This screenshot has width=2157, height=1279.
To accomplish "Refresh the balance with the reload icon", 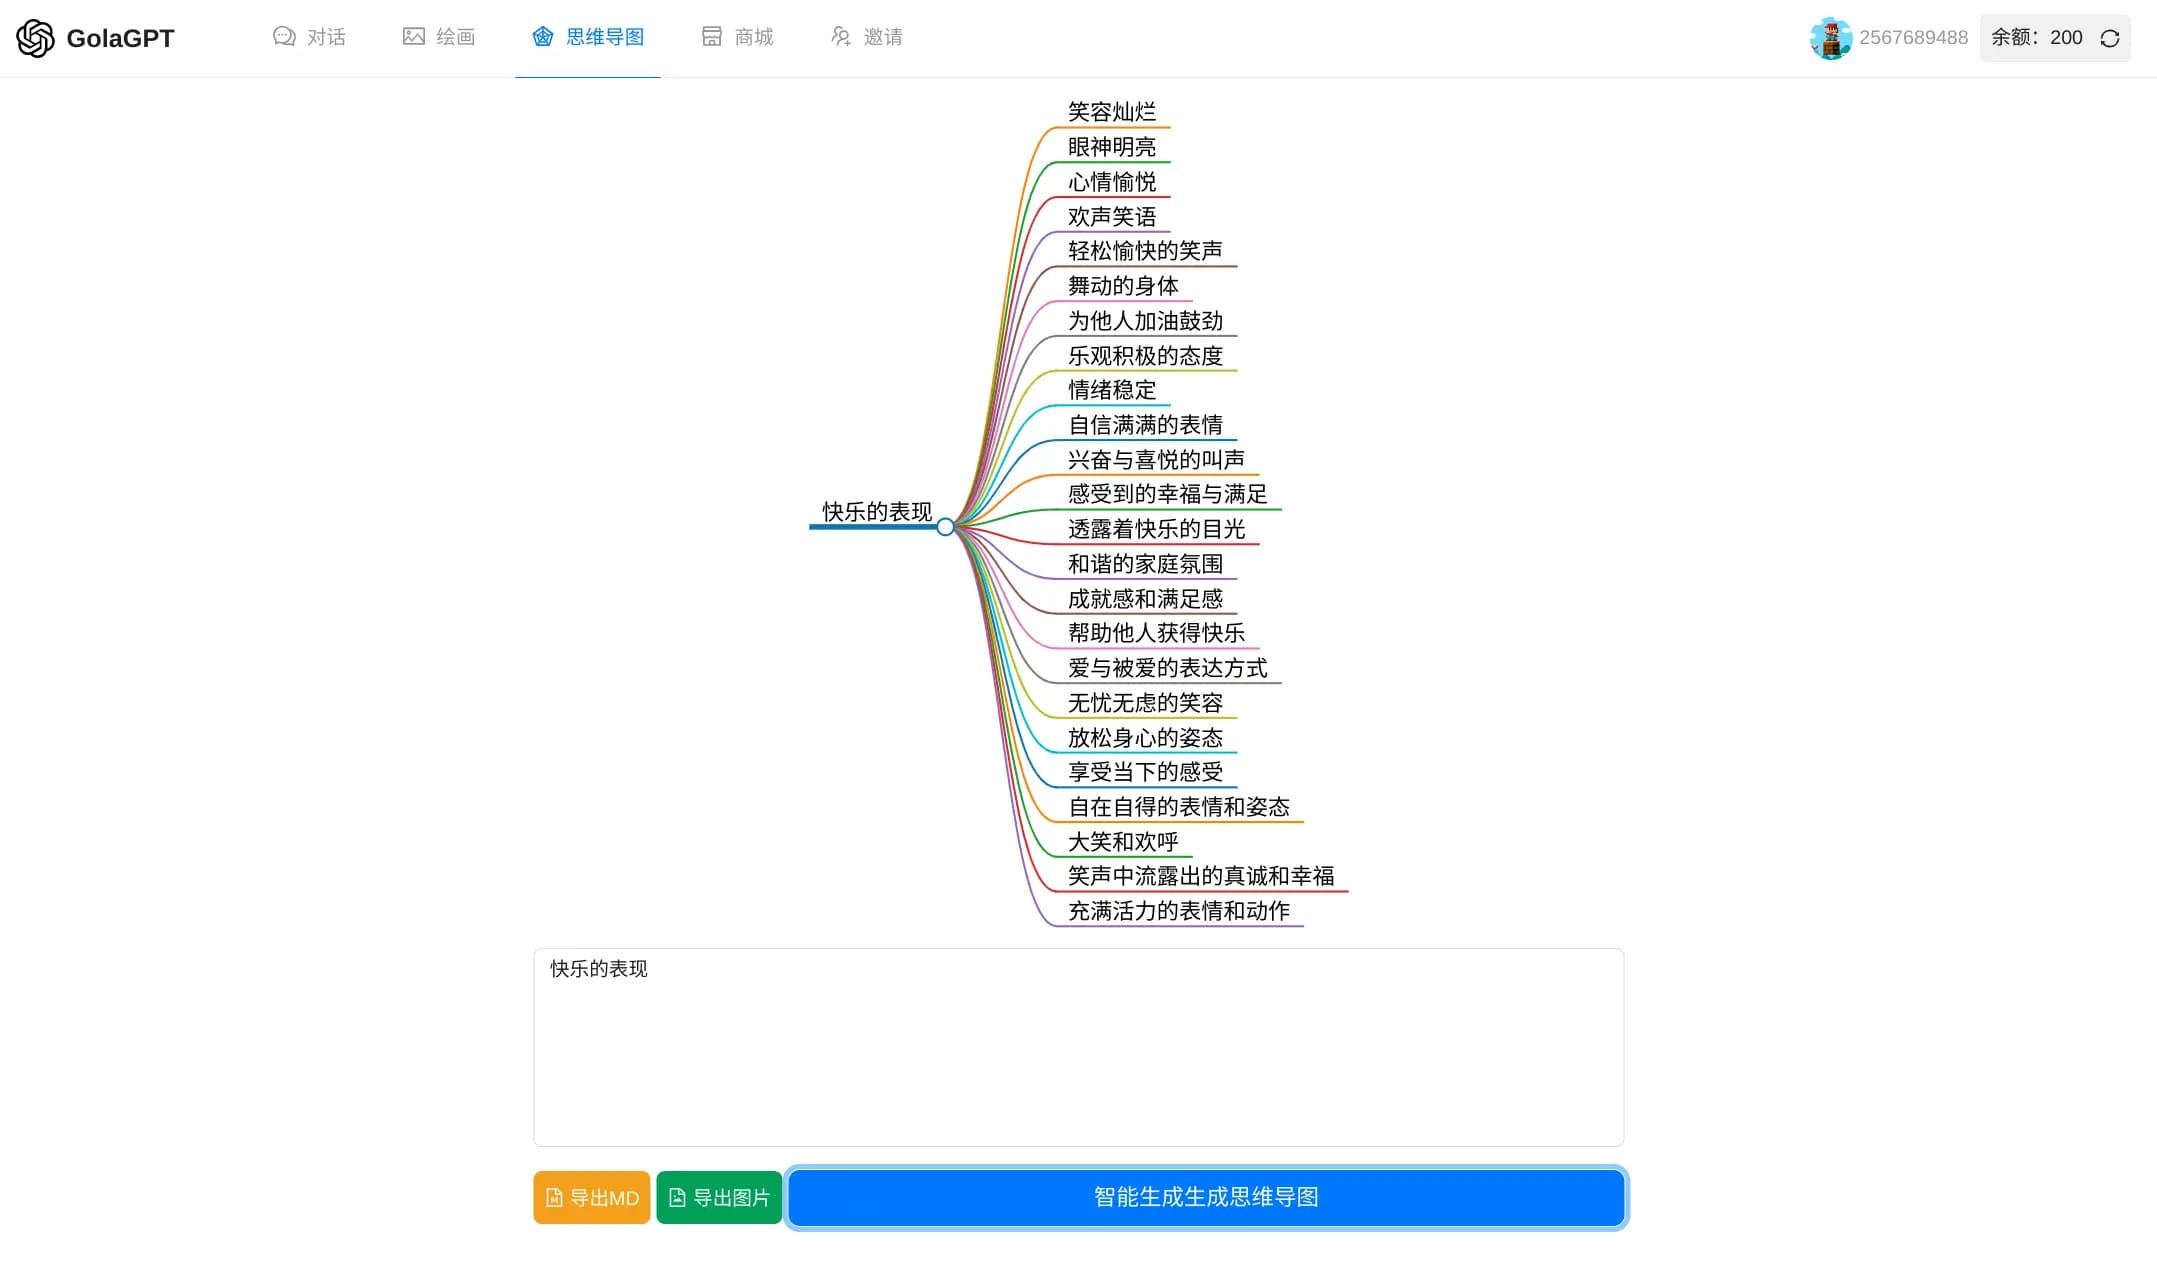I will pyautogui.click(x=2110, y=38).
